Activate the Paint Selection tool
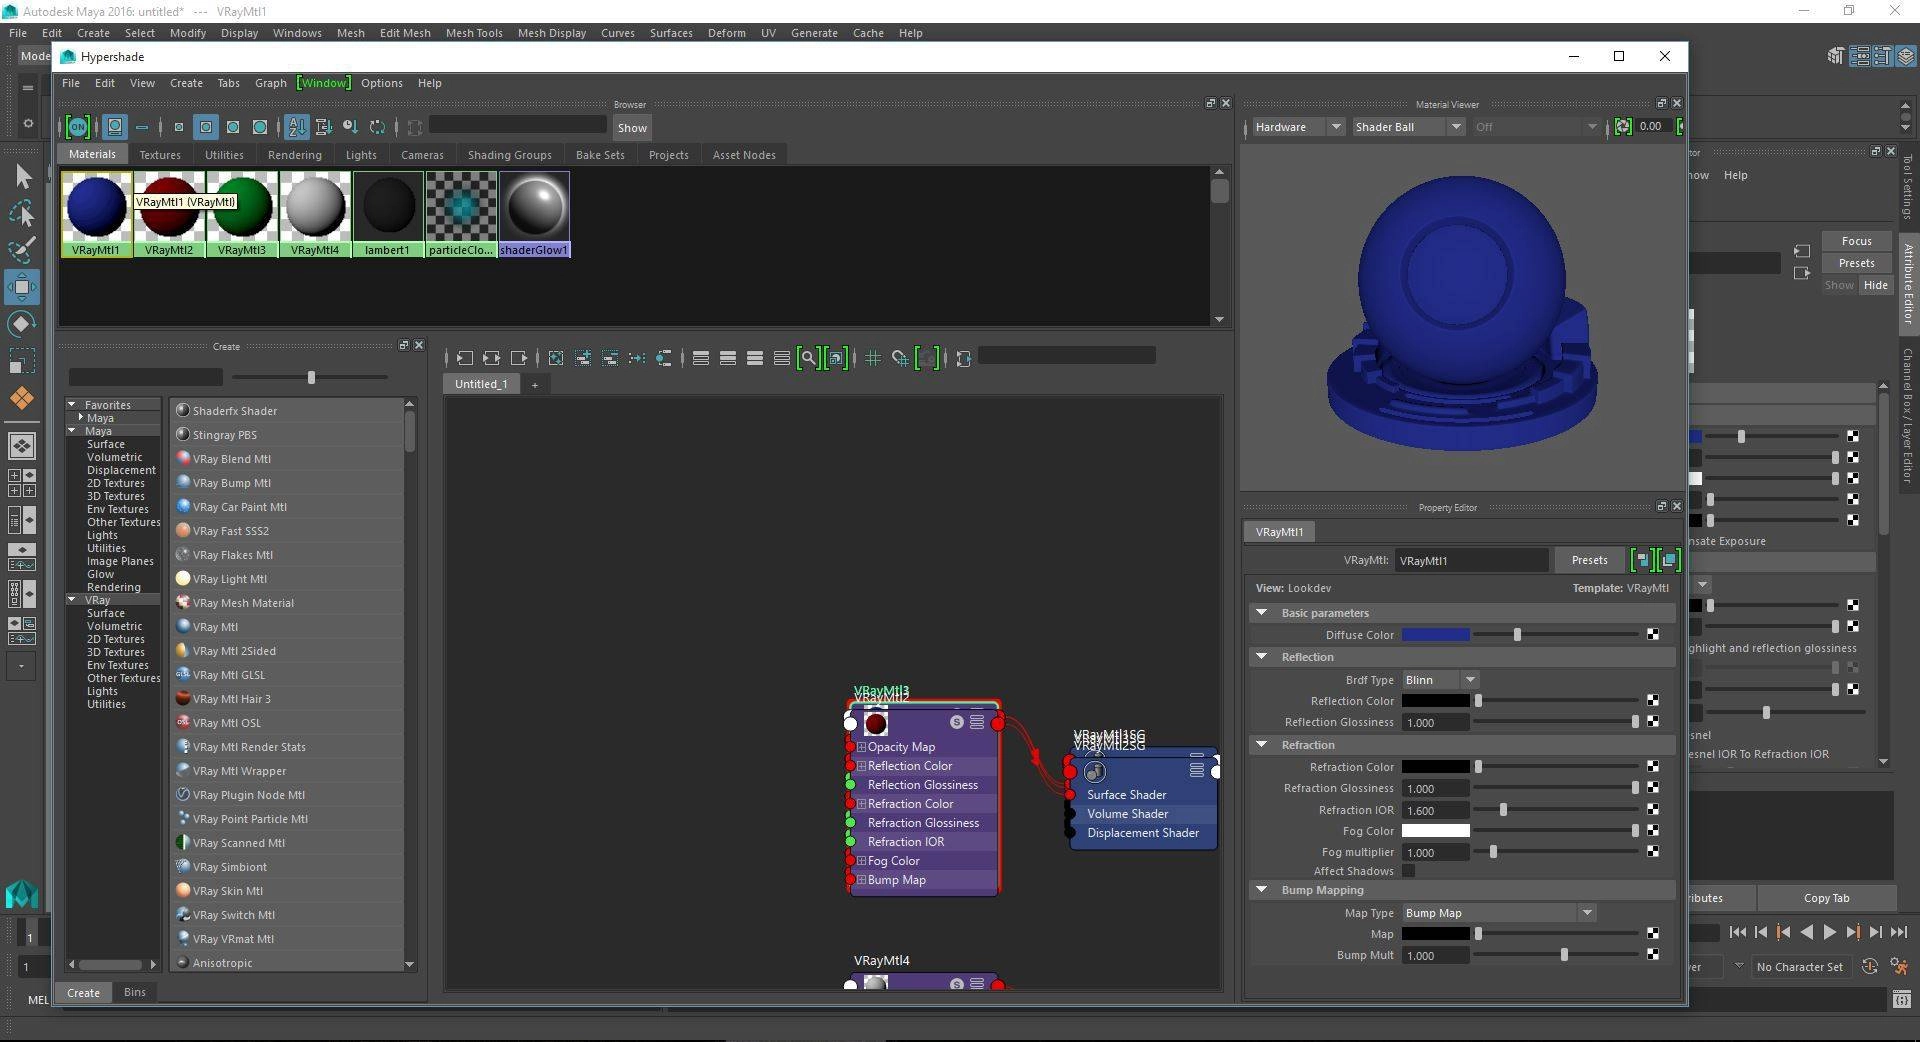 point(22,250)
